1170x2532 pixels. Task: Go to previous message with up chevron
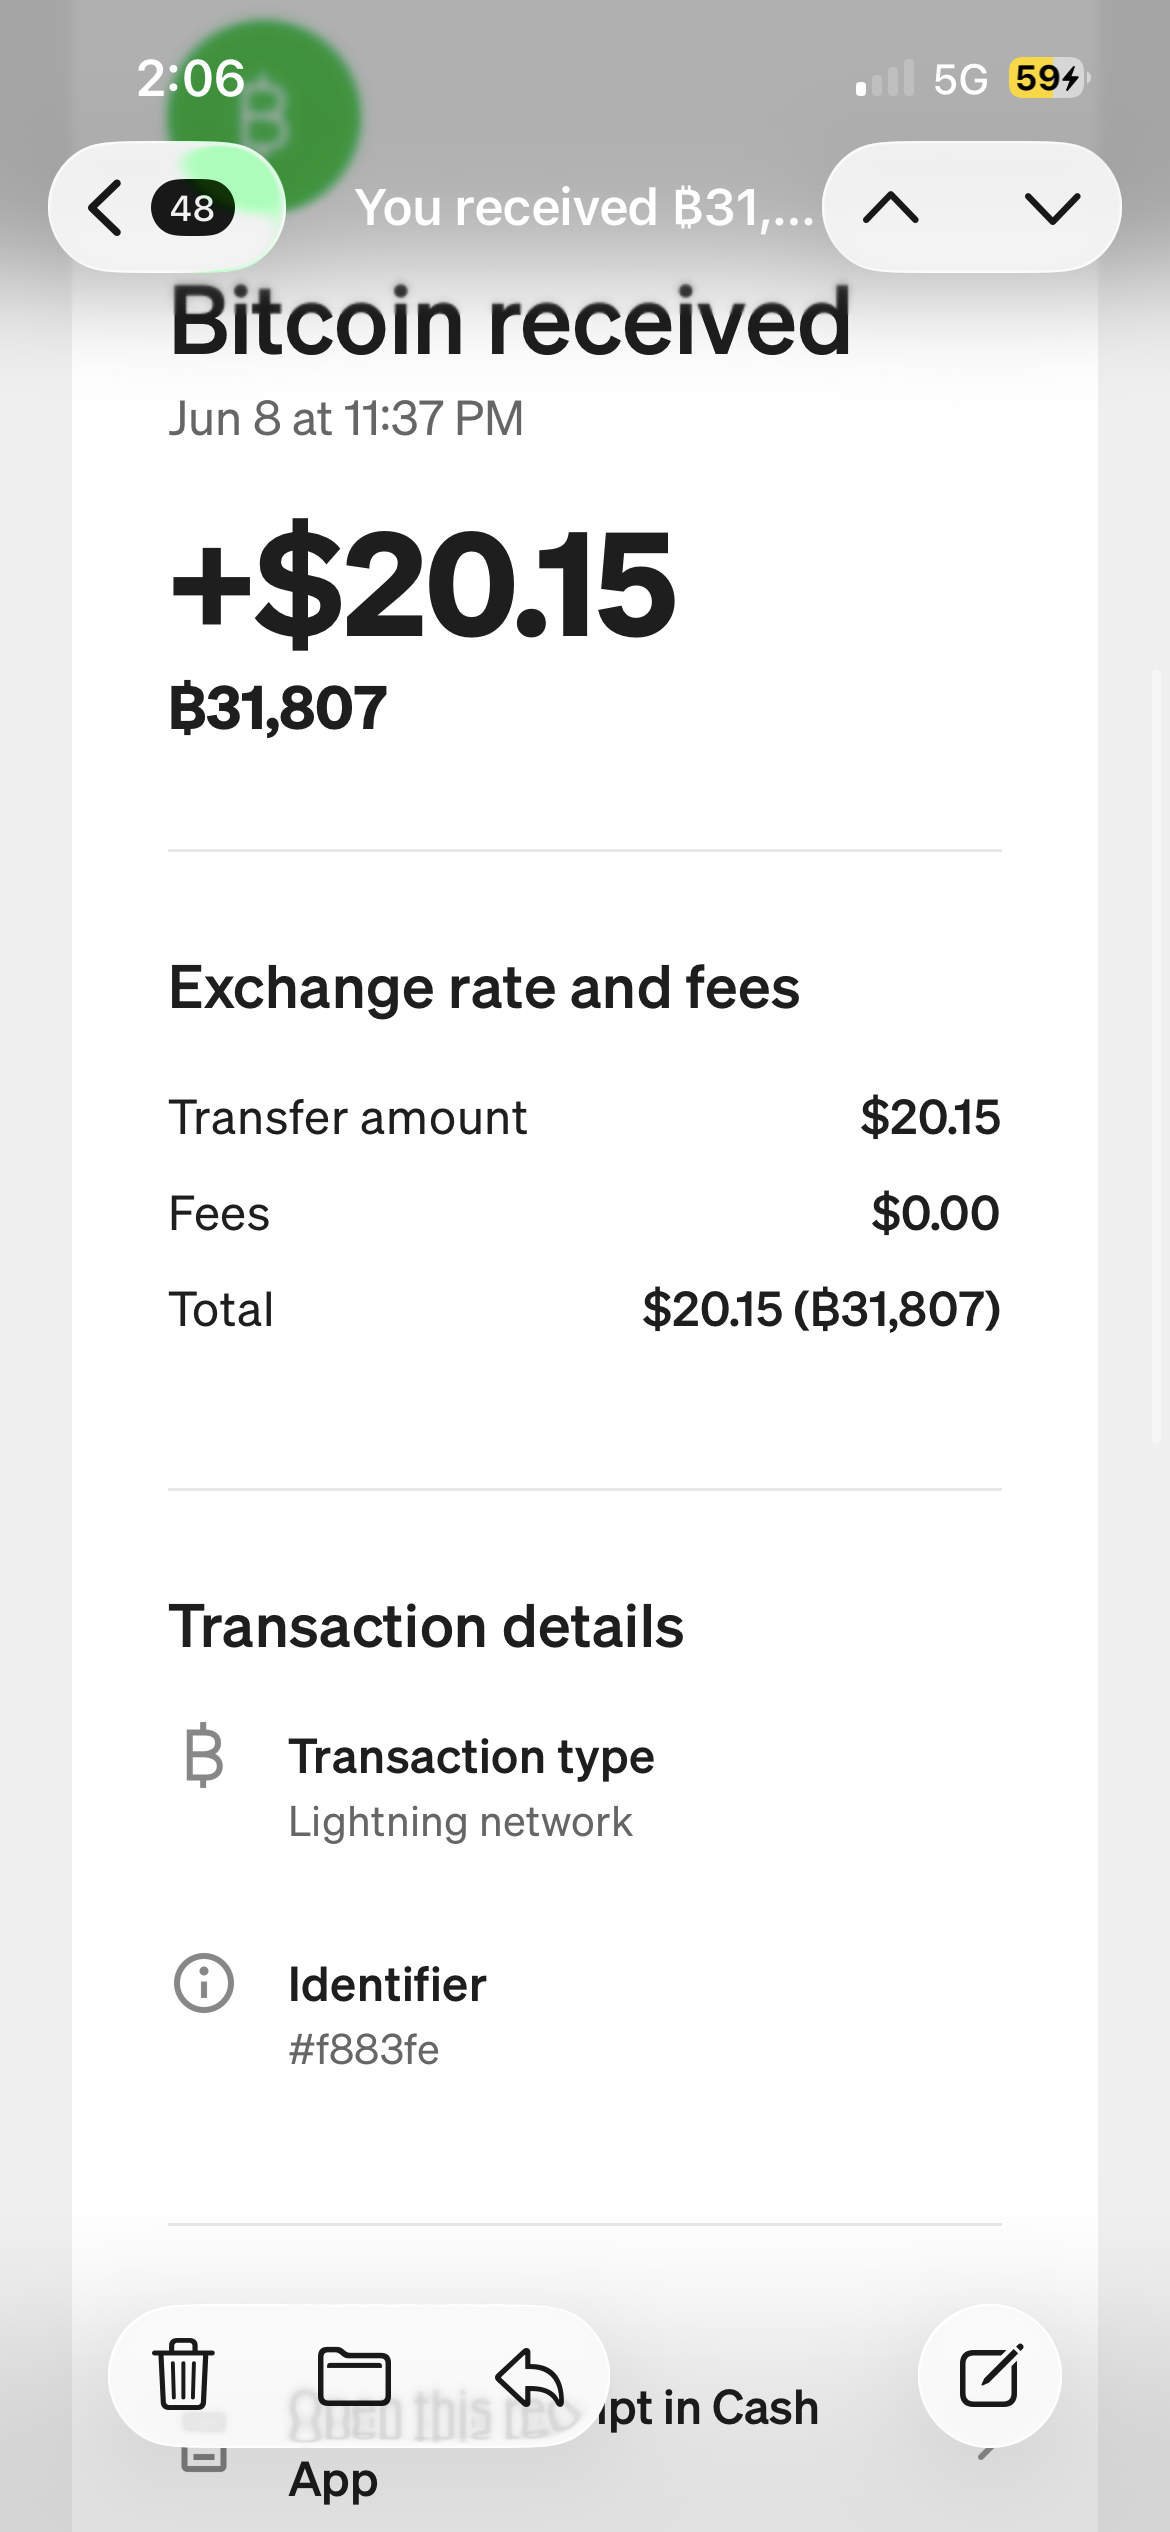click(890, 208)
